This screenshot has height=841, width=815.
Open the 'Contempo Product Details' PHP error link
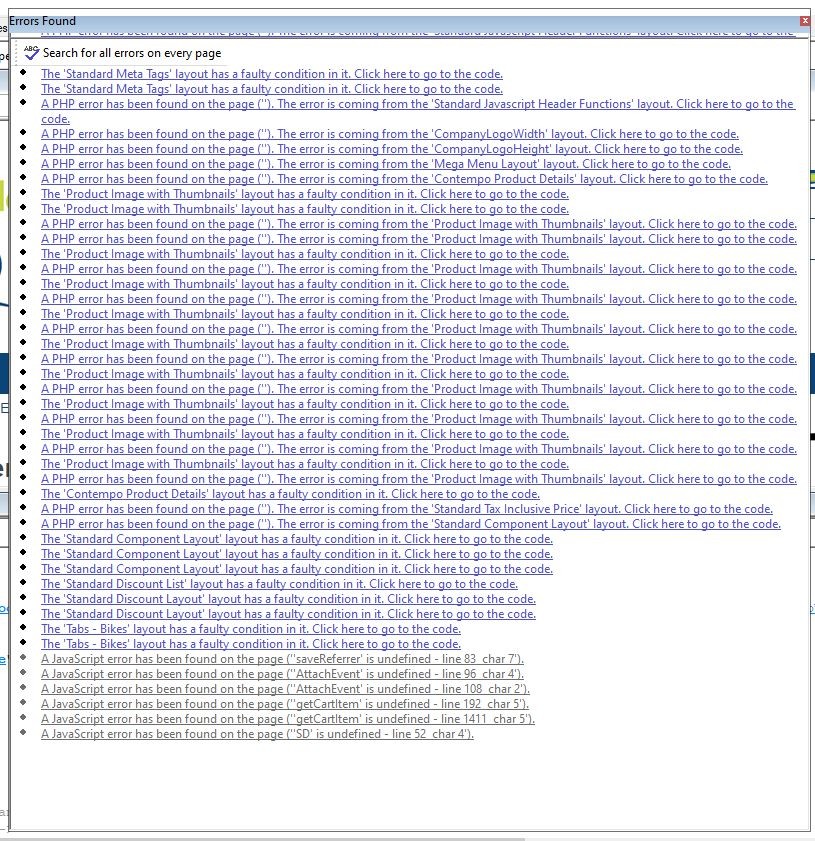coord(404,179)
